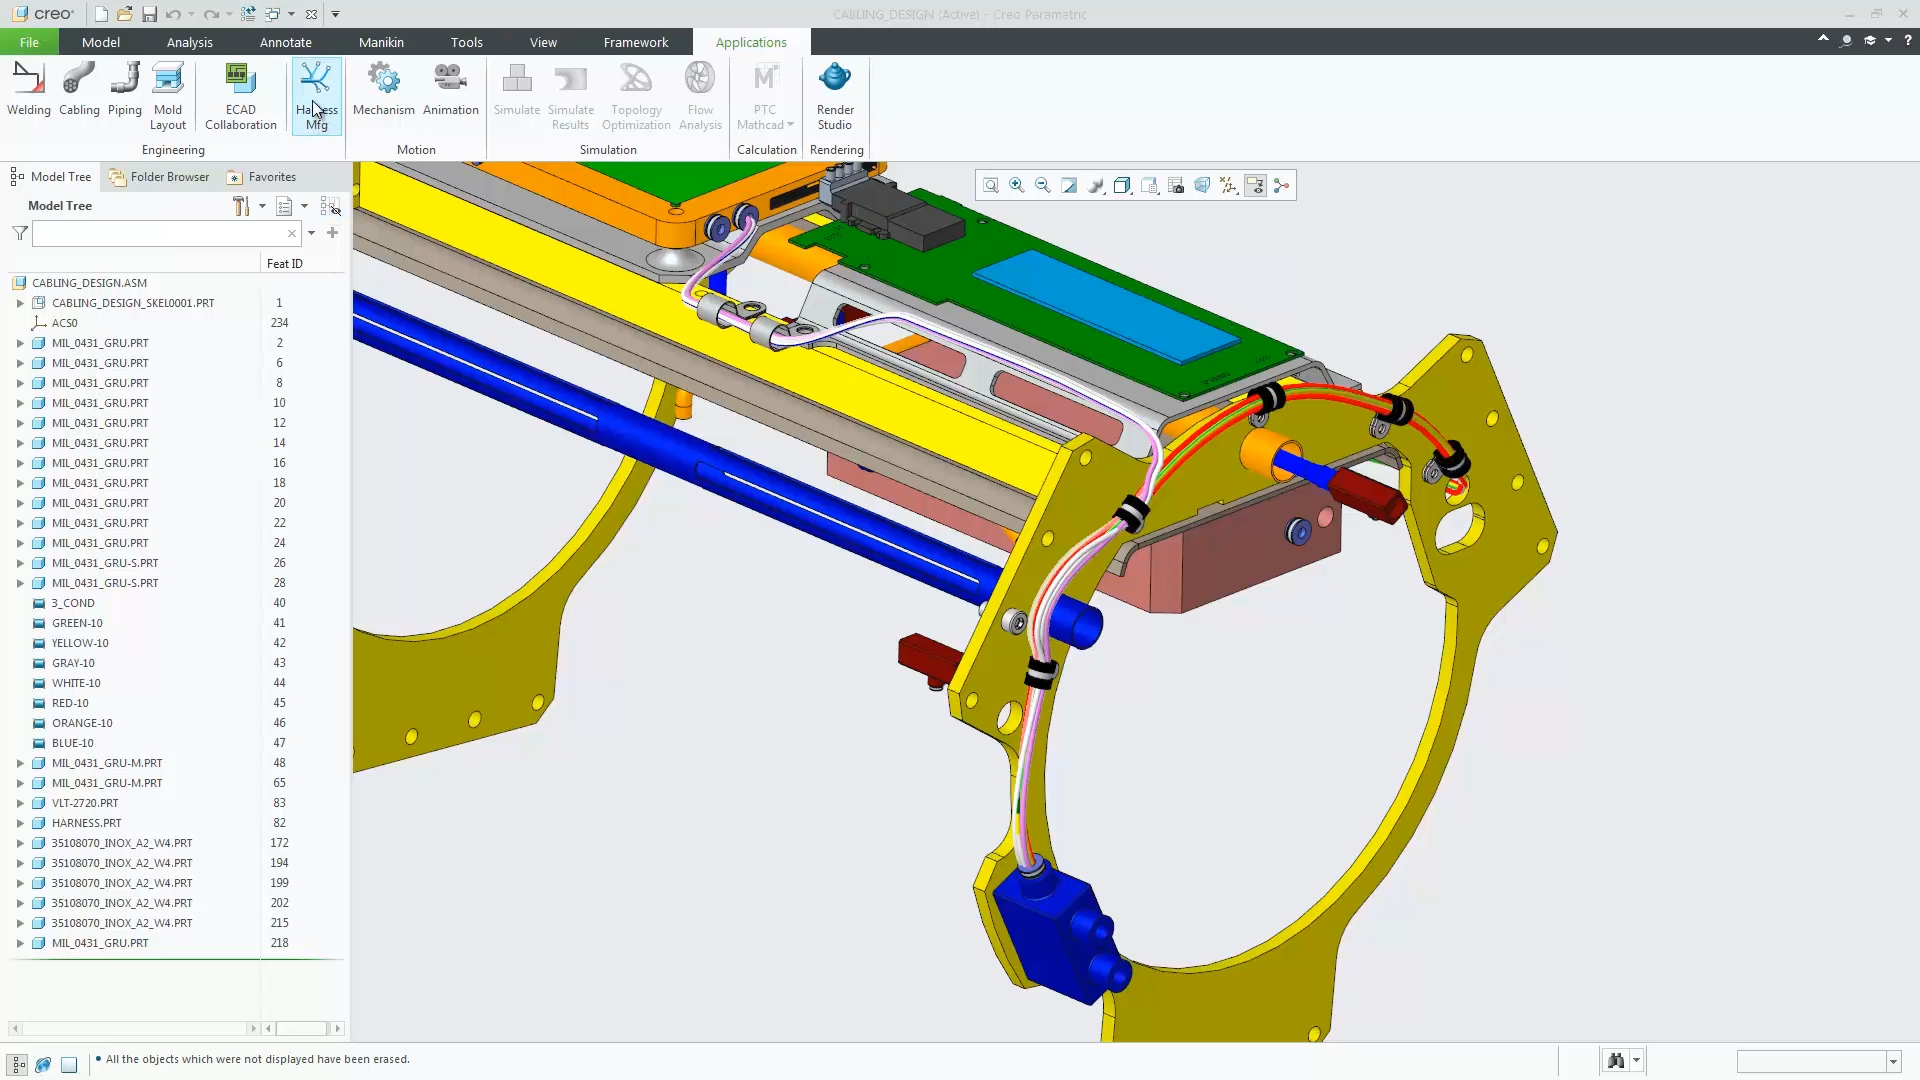Viewport: 1920px width, 1080px height.
Task: Click the Zoom Out magnifier icon
Action: (1043, 186)
